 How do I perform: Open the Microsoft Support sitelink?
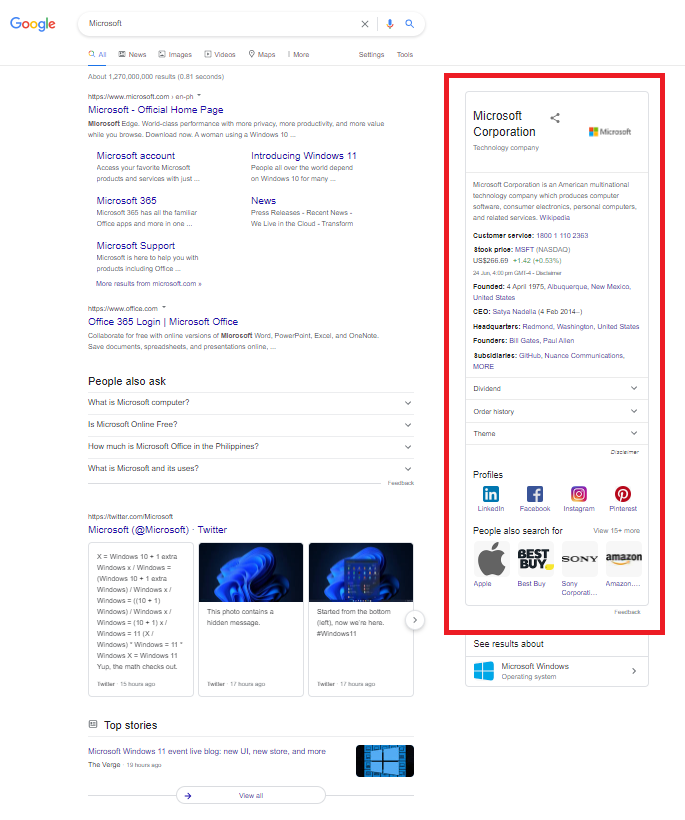(136, 246)
